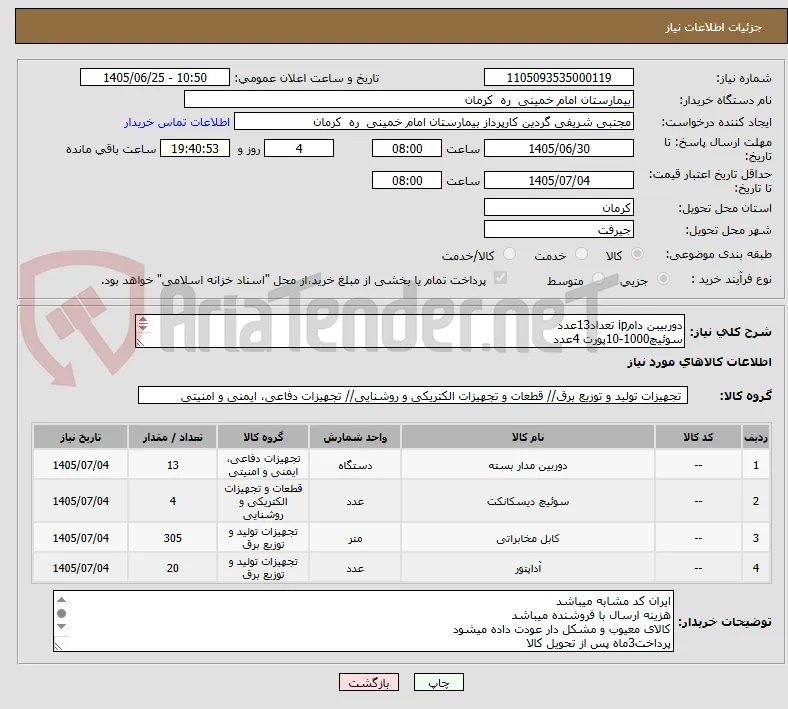Click the سوئیچ دیسکانکت item cell
Screen dimensions: 788x709
(528, 501)
